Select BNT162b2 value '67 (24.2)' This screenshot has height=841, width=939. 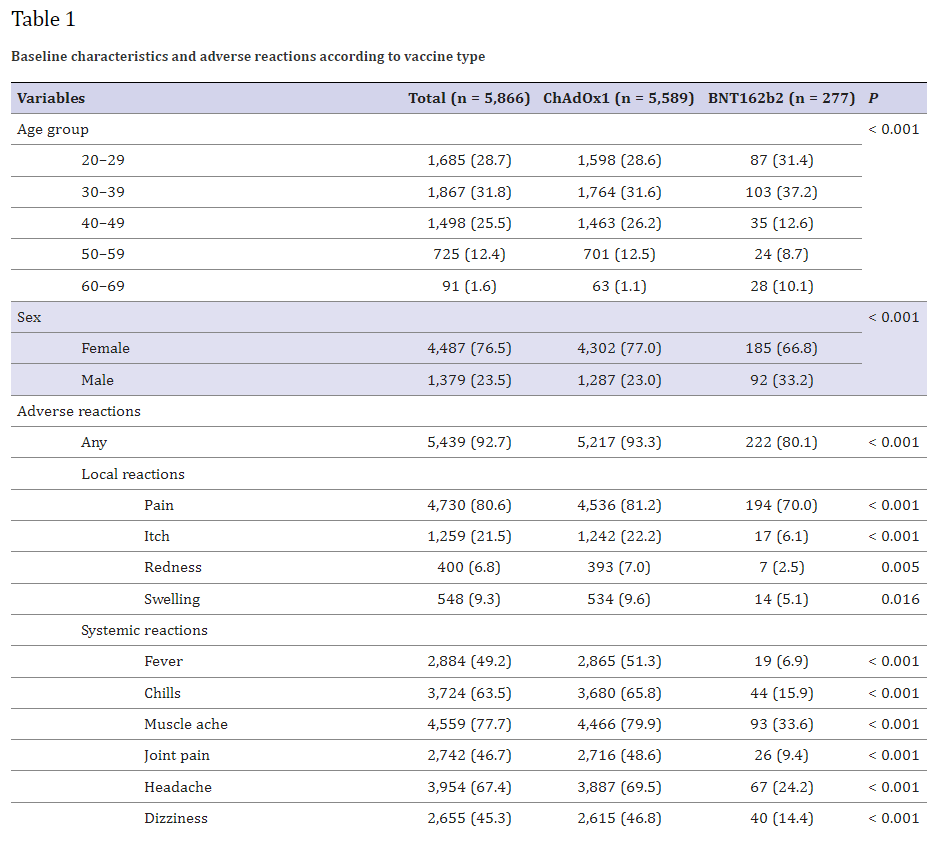782,788
